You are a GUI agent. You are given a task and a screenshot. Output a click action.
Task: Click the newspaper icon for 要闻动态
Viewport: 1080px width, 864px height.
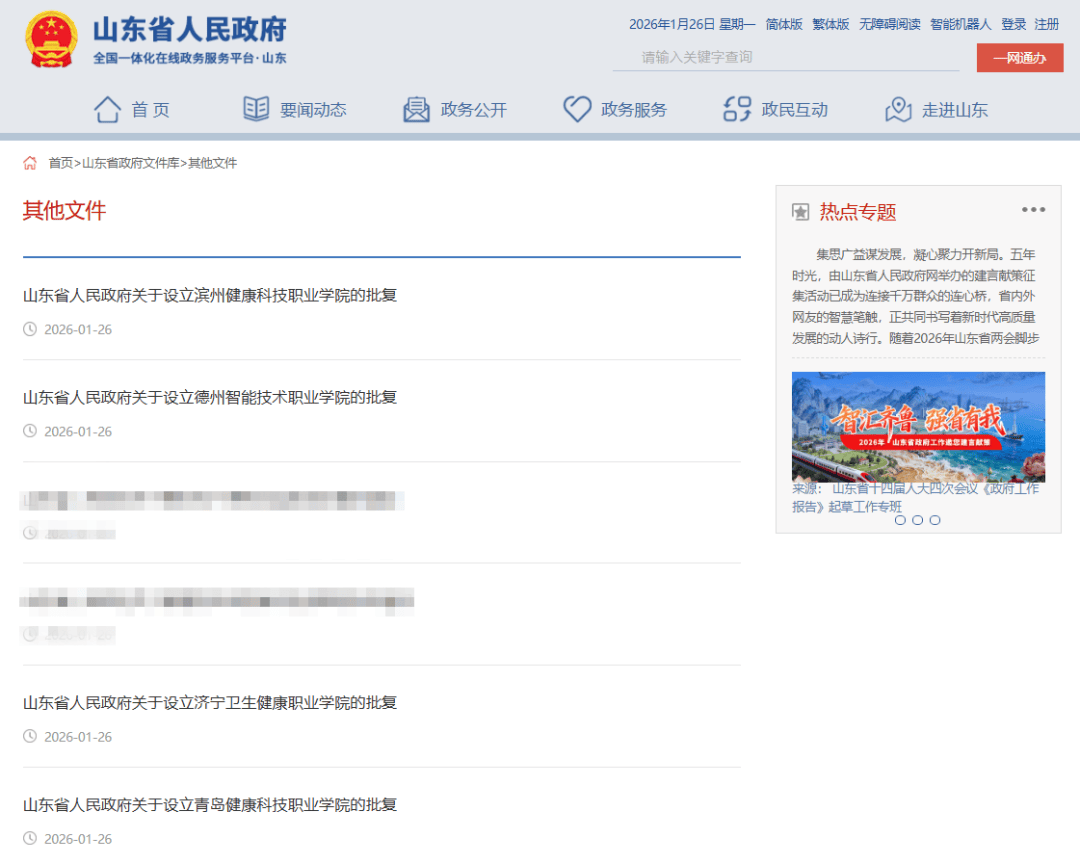tap(256, 109)
